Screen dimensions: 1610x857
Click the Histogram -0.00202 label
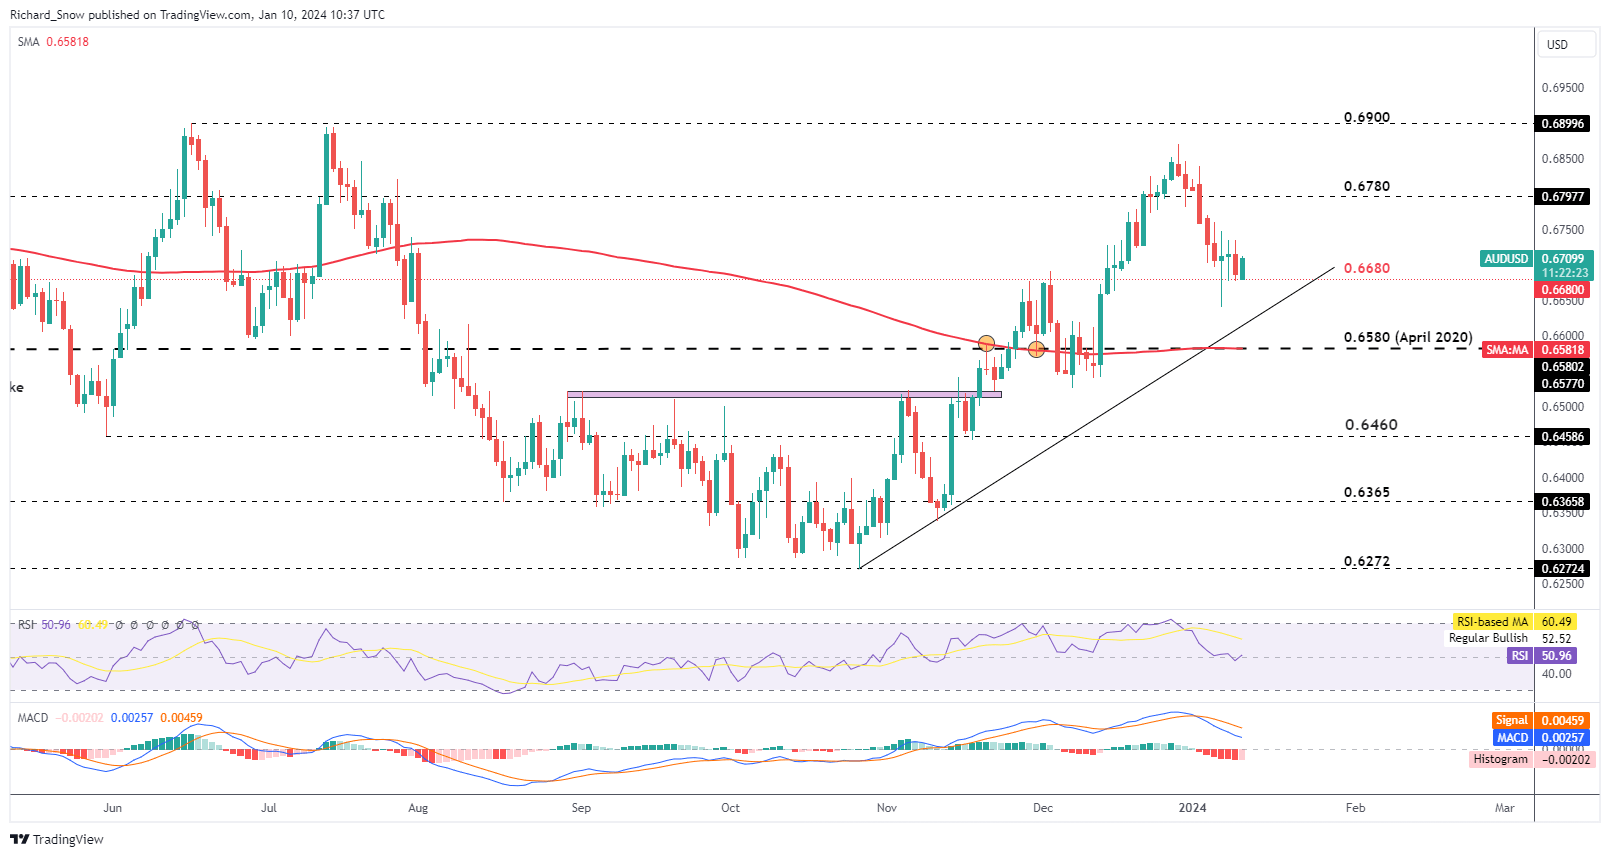[x=1533, y=760]
